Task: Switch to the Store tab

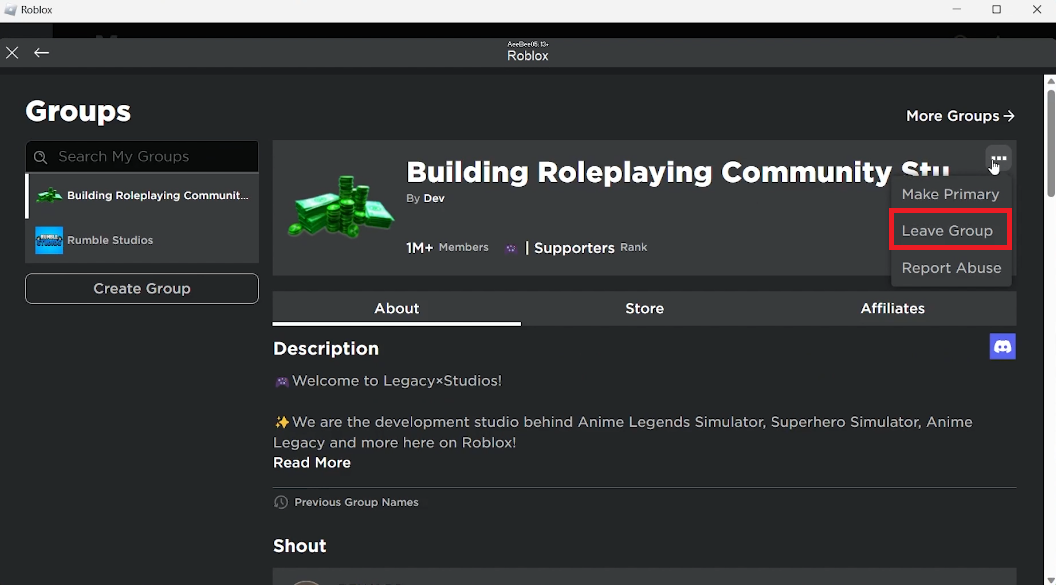Action: 644,308
